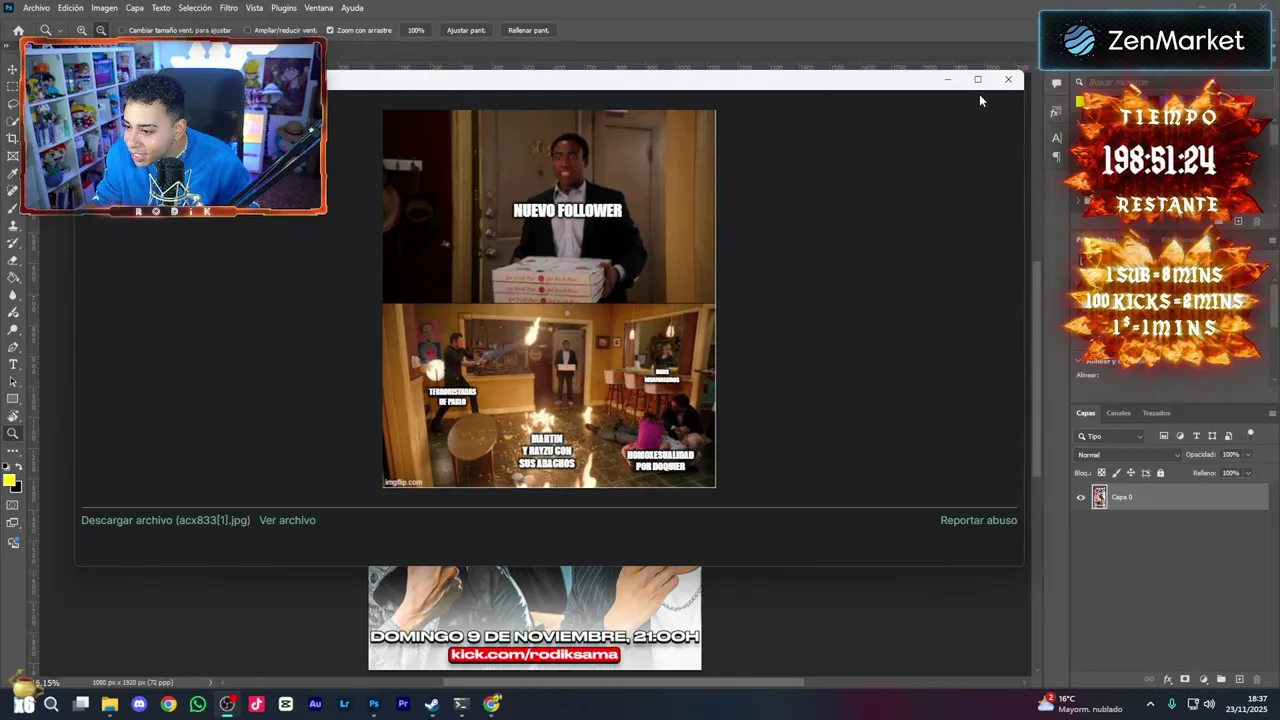Toggle lock image pixels brush icon
1280x720 pixels.
click(1117, 473)
